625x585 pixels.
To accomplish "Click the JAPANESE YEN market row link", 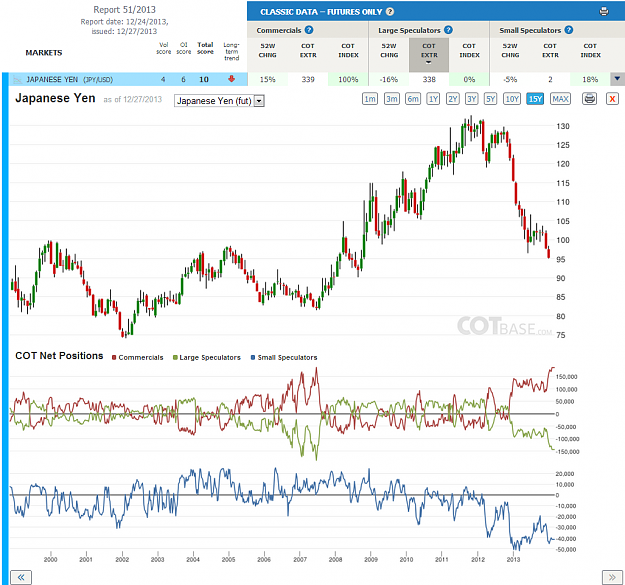I will tap(69, 79).
